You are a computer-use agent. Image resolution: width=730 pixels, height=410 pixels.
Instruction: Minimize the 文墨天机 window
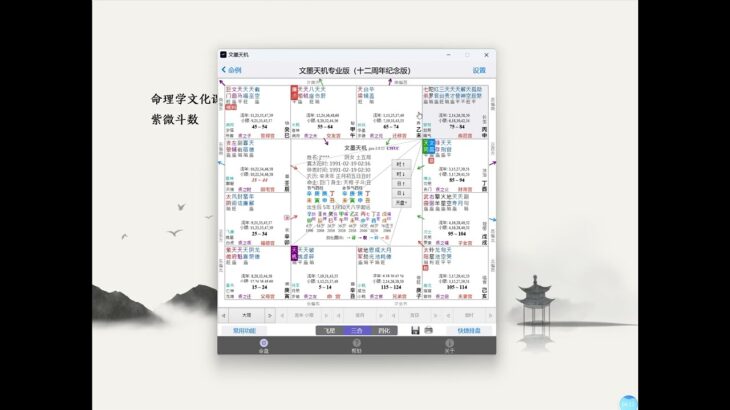click(448, 55)
